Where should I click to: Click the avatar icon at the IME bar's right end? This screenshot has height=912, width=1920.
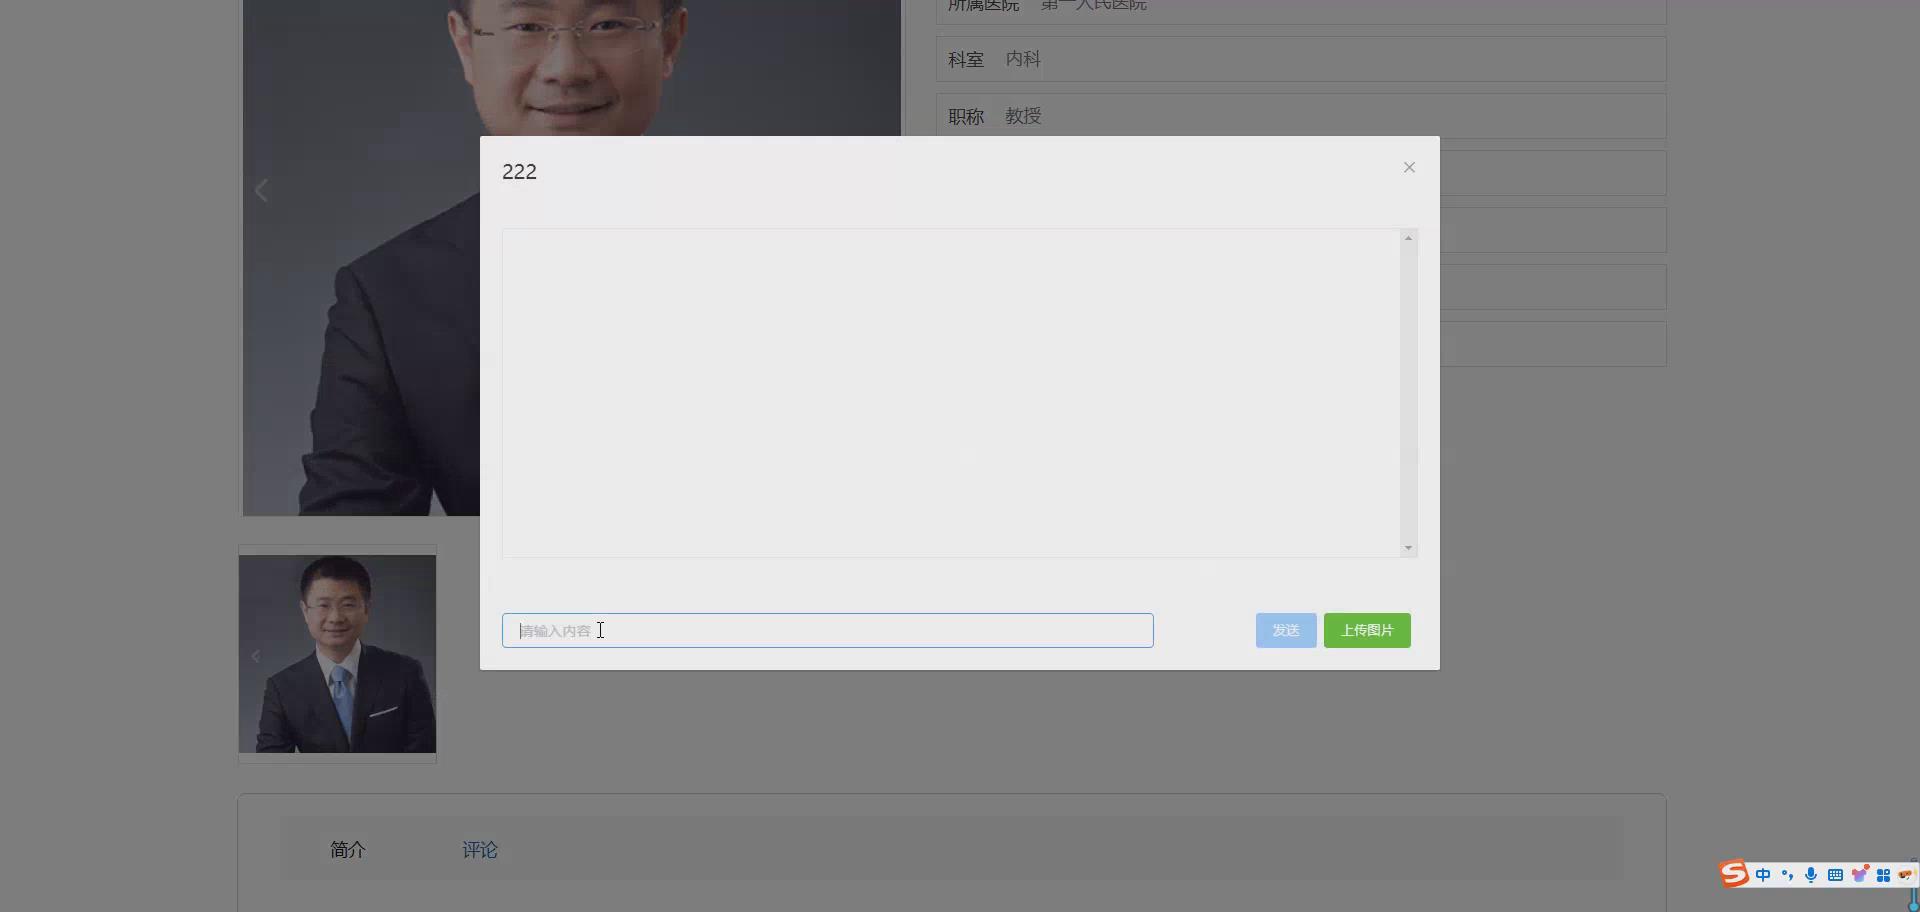coord(1905,875)
